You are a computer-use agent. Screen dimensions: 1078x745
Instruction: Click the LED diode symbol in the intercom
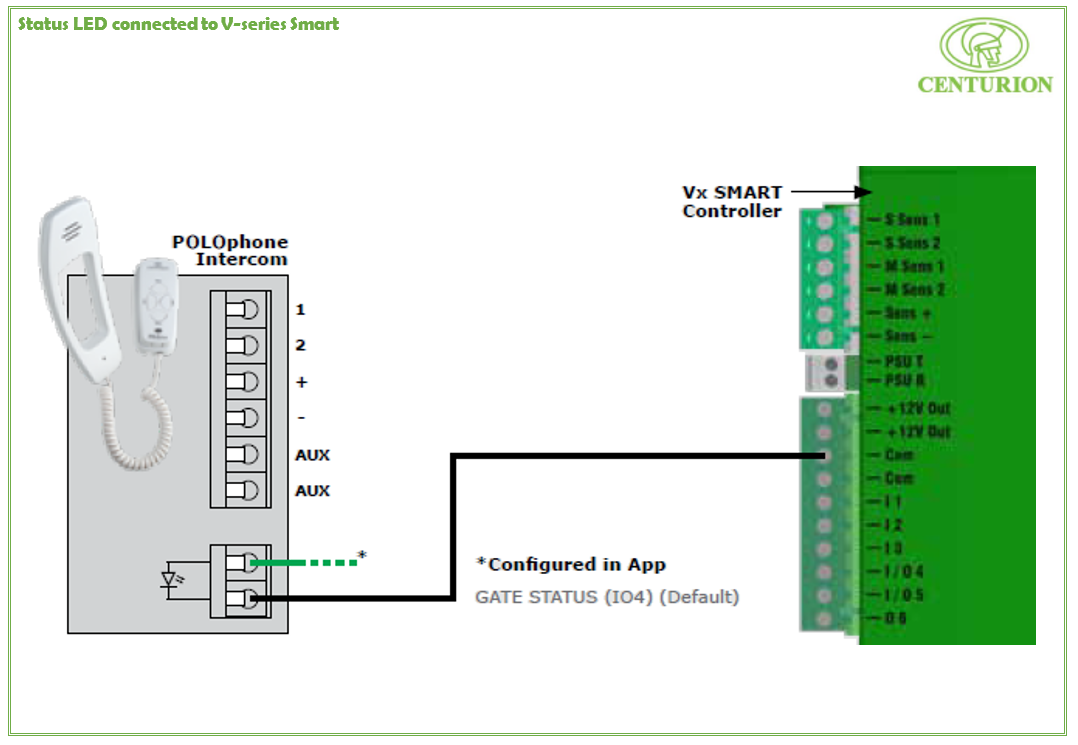coord(169,581)
